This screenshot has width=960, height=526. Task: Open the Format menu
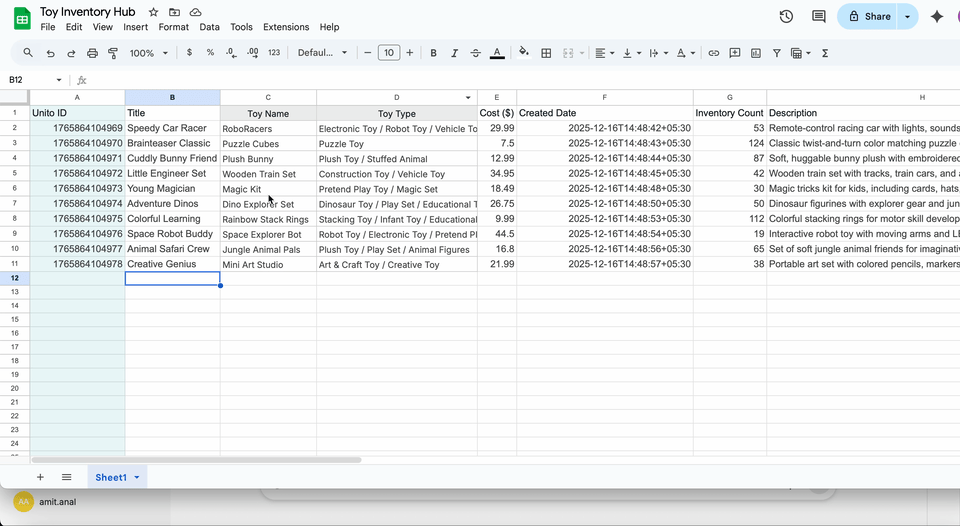(x=173, y=27)
